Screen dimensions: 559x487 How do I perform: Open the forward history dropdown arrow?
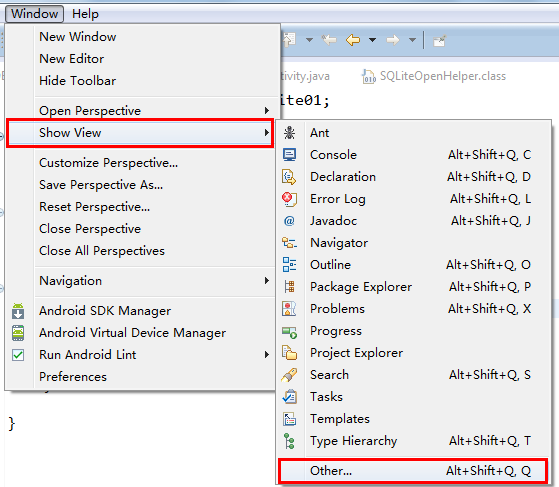point(412,40)
